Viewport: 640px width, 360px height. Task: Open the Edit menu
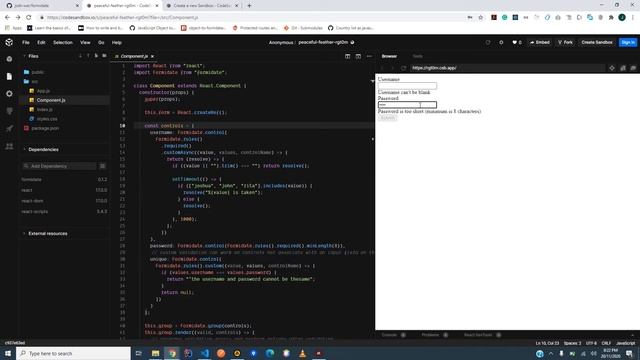(41, 42)
